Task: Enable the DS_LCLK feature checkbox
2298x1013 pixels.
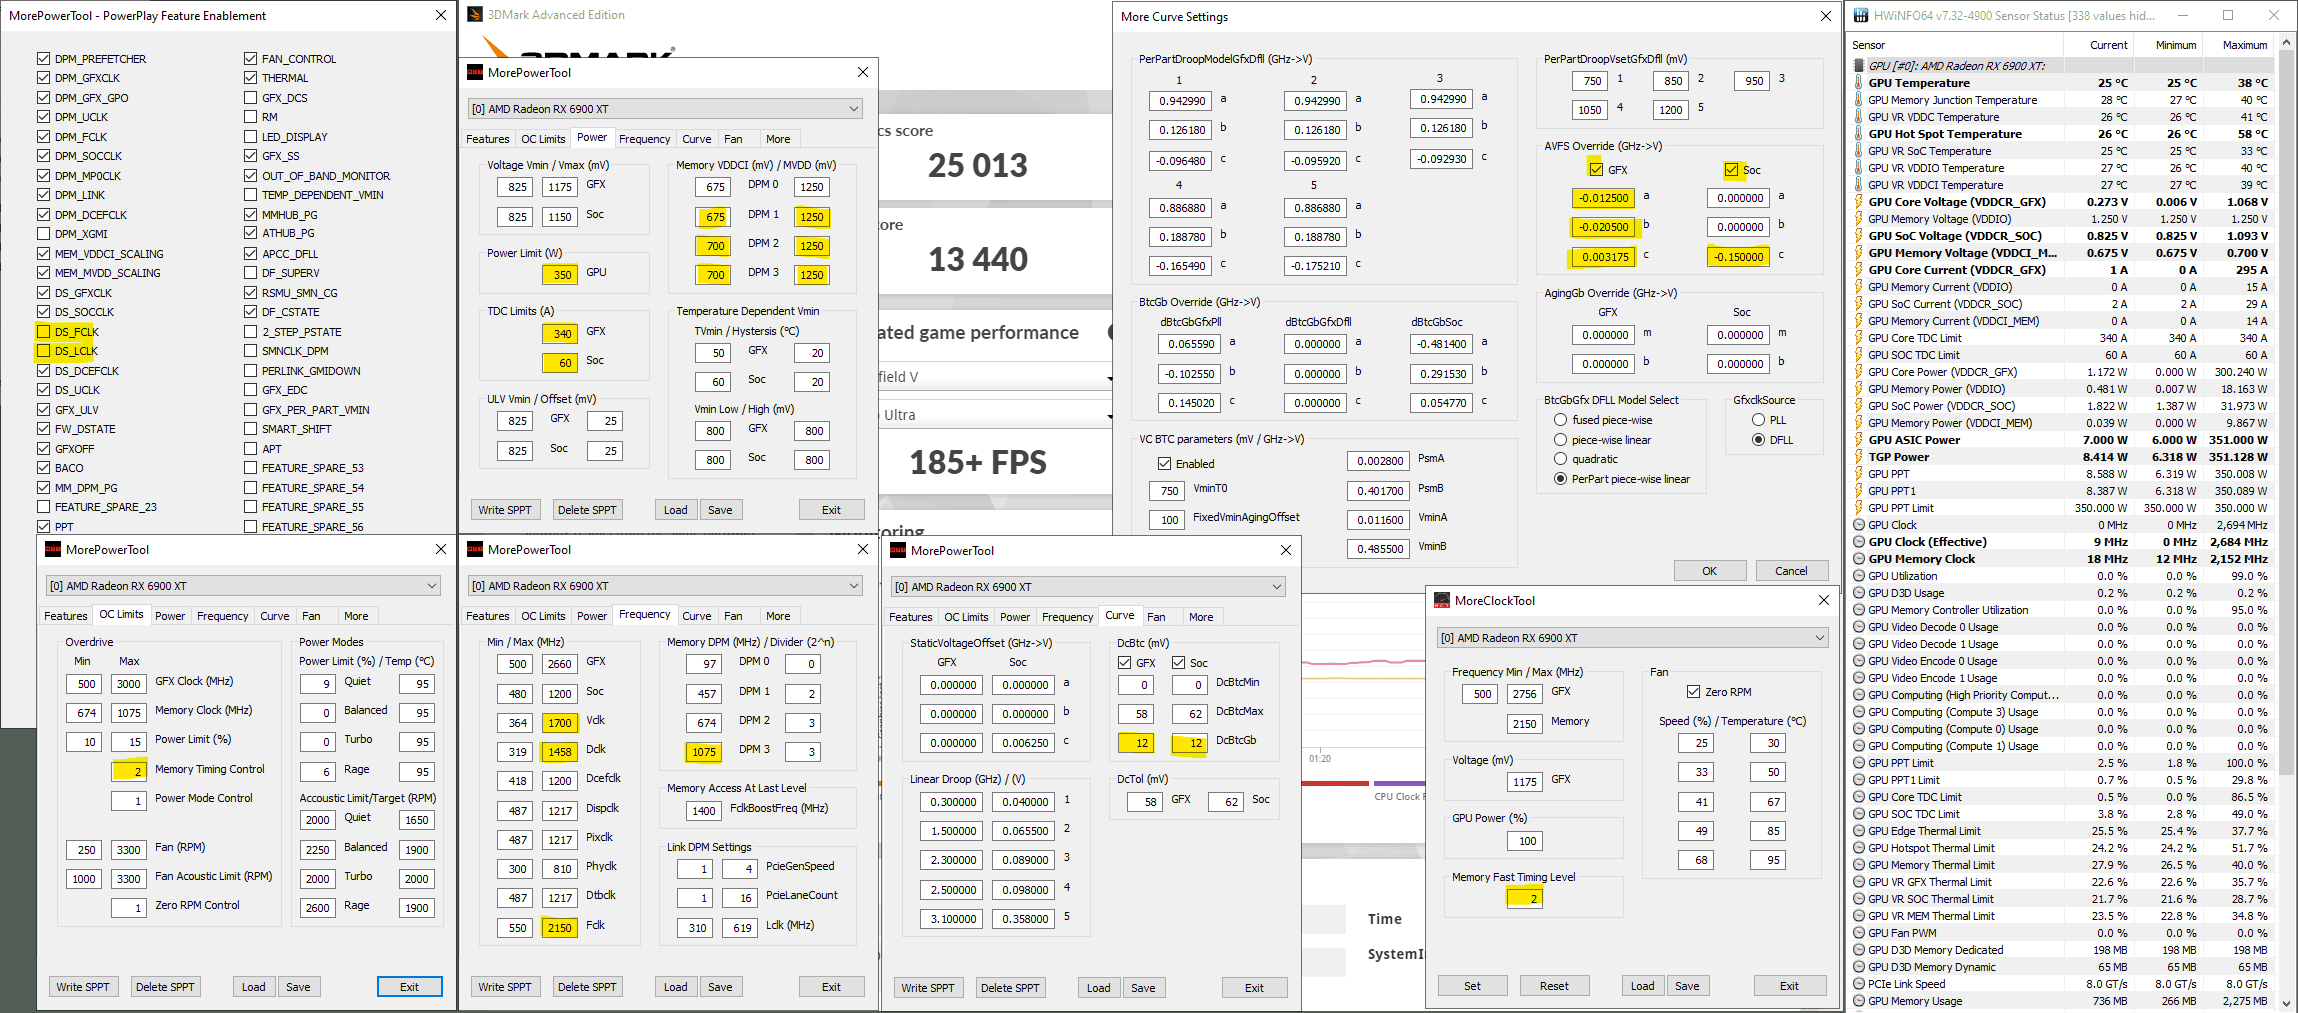Action: pos(43,351)
